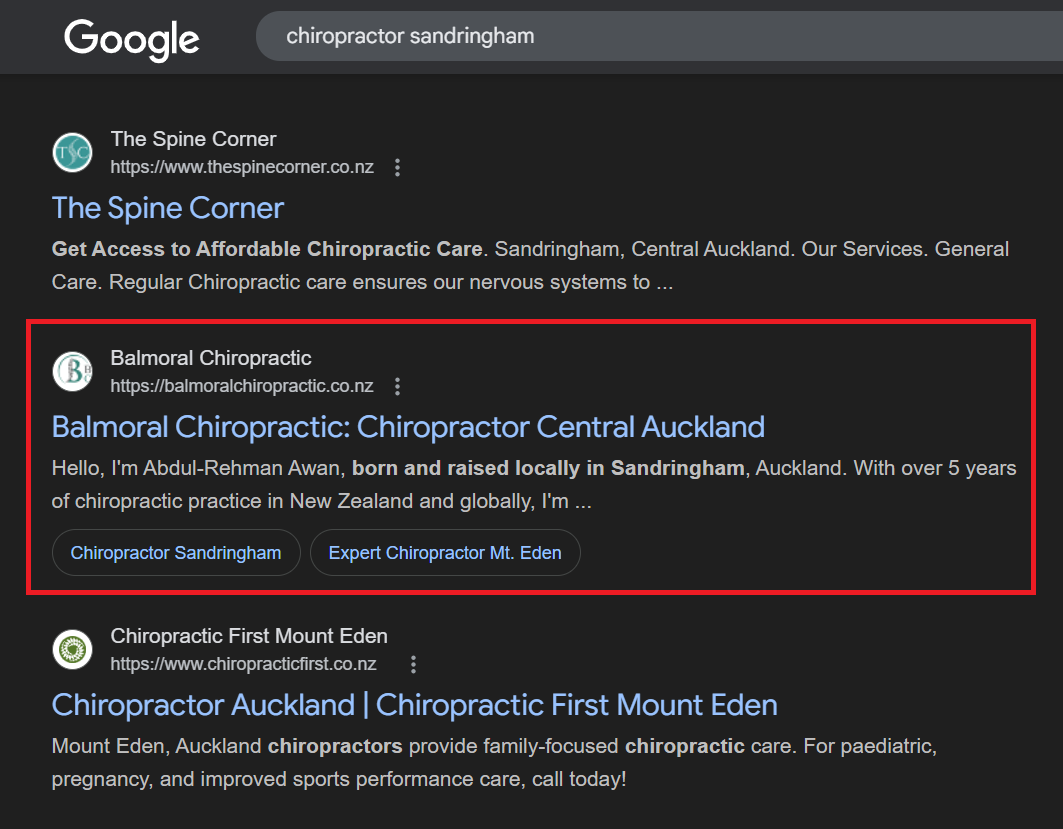The width and height of the screenshot is (1063, 829).
Task: Click the Chiropractic First Mount Eden favicon
Action: pos(72,650)
